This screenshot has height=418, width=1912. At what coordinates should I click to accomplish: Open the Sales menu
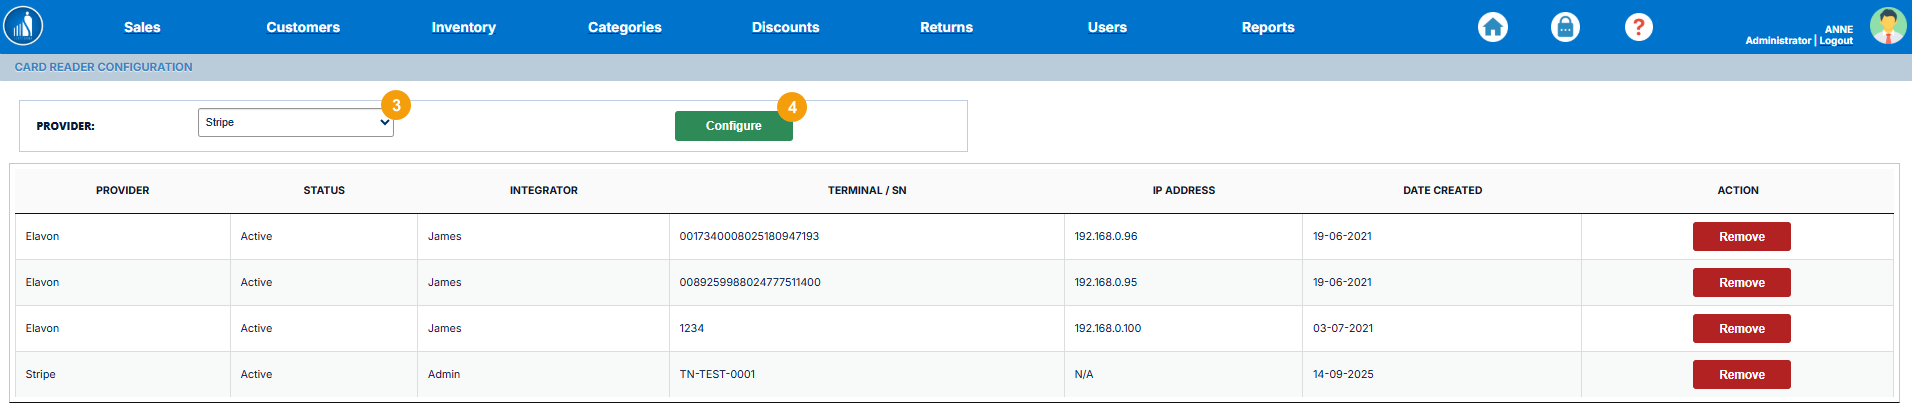(x=142, y=27)
